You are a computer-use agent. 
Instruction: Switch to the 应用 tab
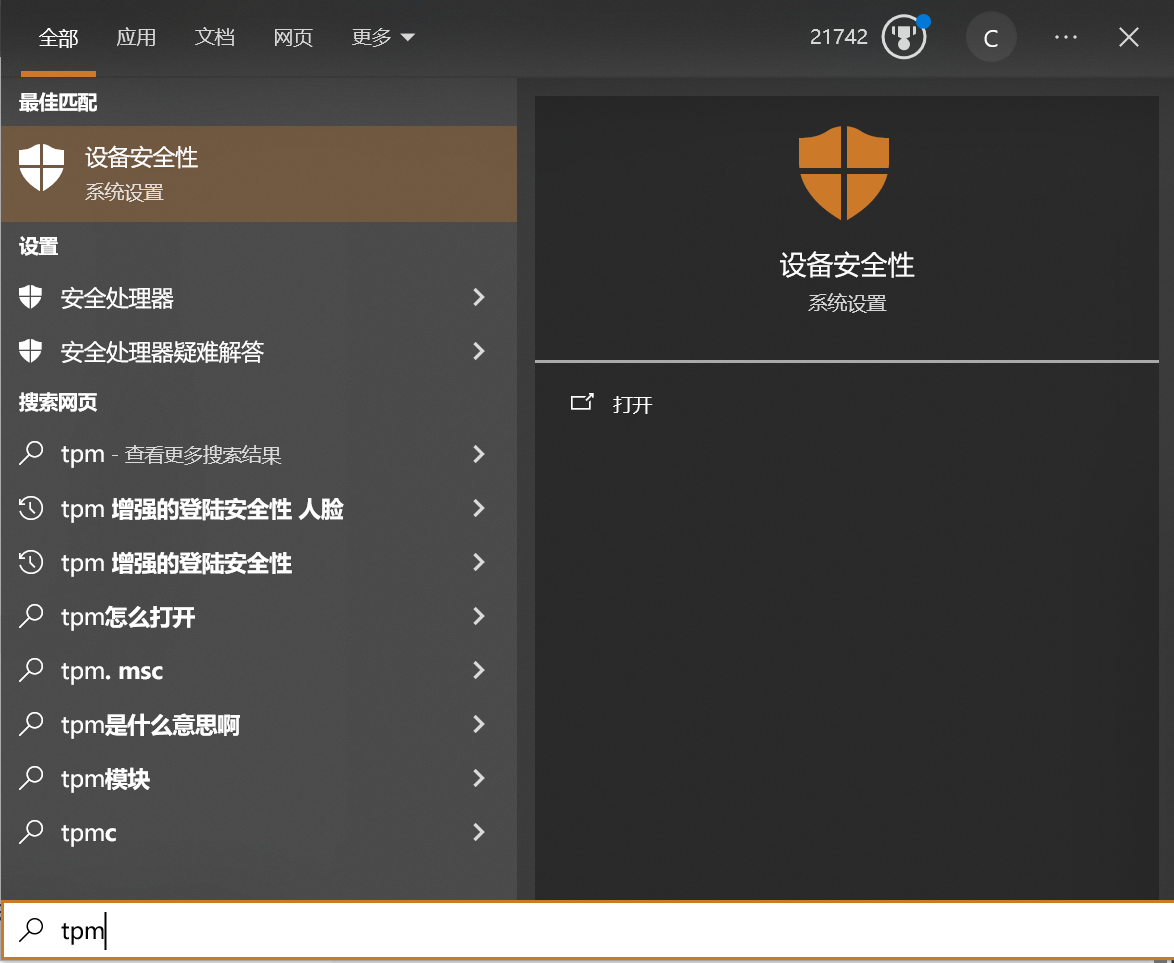(x=137, y=36)
